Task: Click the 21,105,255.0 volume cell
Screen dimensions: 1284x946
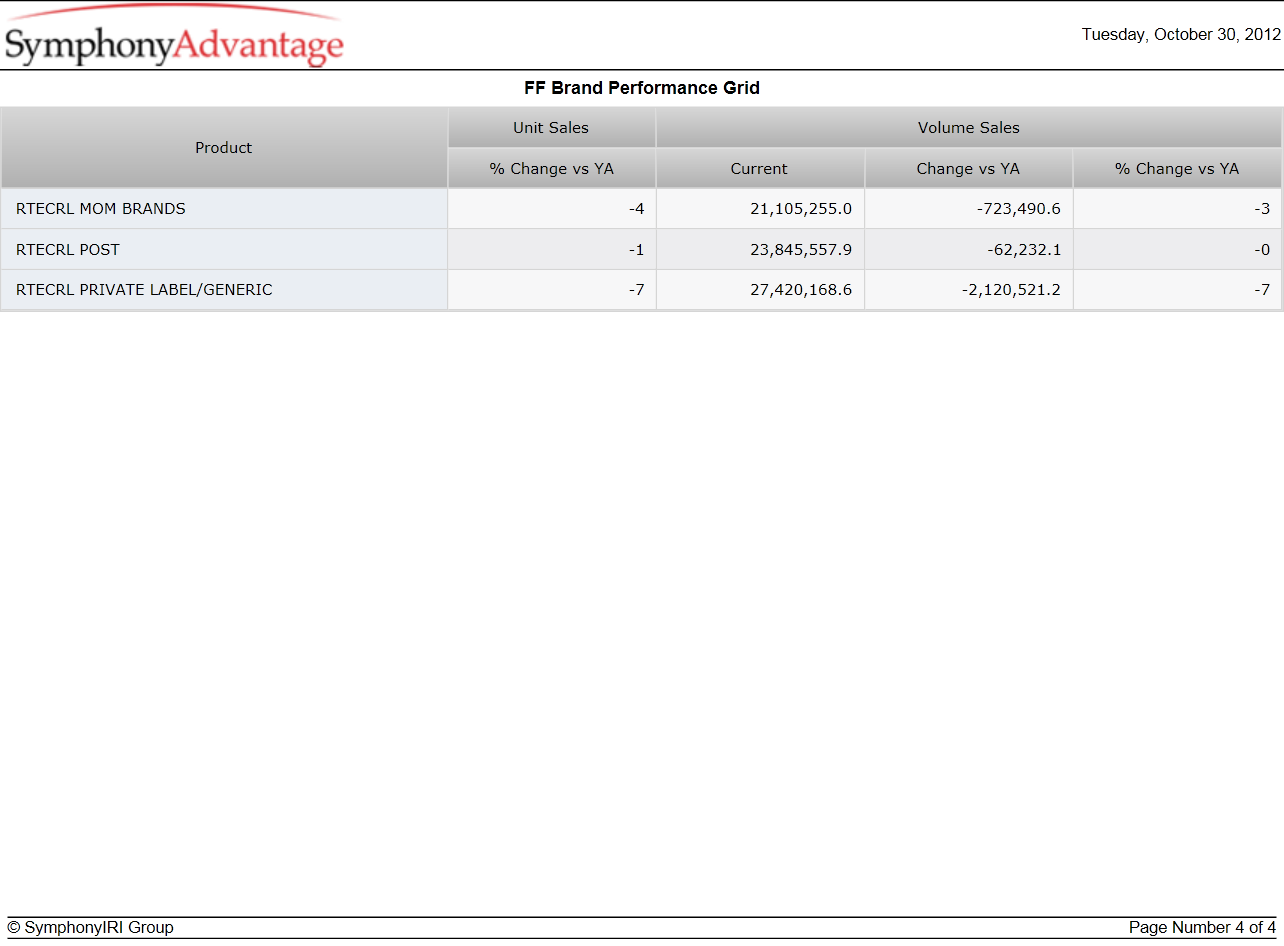Action: pos(760,209)
